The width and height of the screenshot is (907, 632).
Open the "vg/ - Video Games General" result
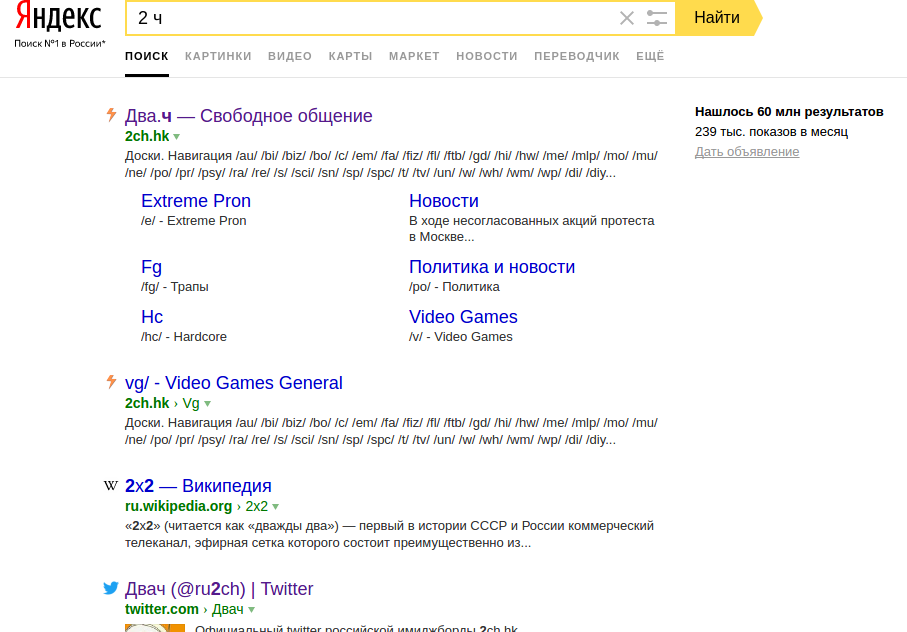pos(234,383)
